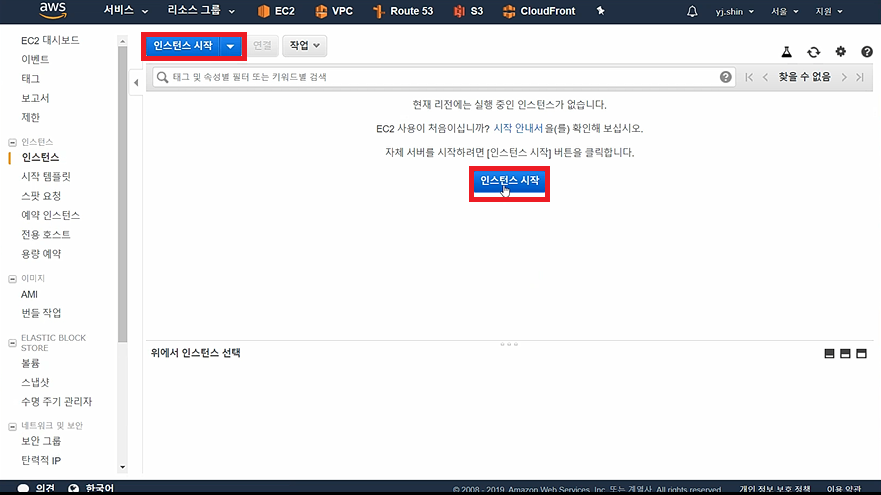Viewport: 881px width, 495px height.
Task: Open 스팟 요청 in sidebar
Action: pos(41,196)
